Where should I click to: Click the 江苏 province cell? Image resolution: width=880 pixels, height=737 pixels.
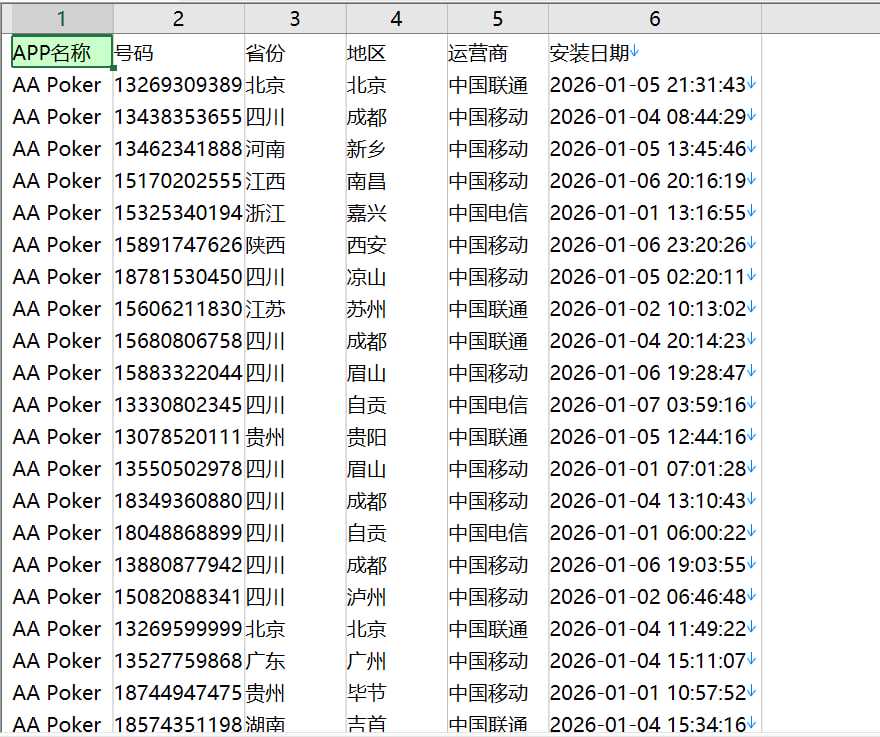coord(295,309)
